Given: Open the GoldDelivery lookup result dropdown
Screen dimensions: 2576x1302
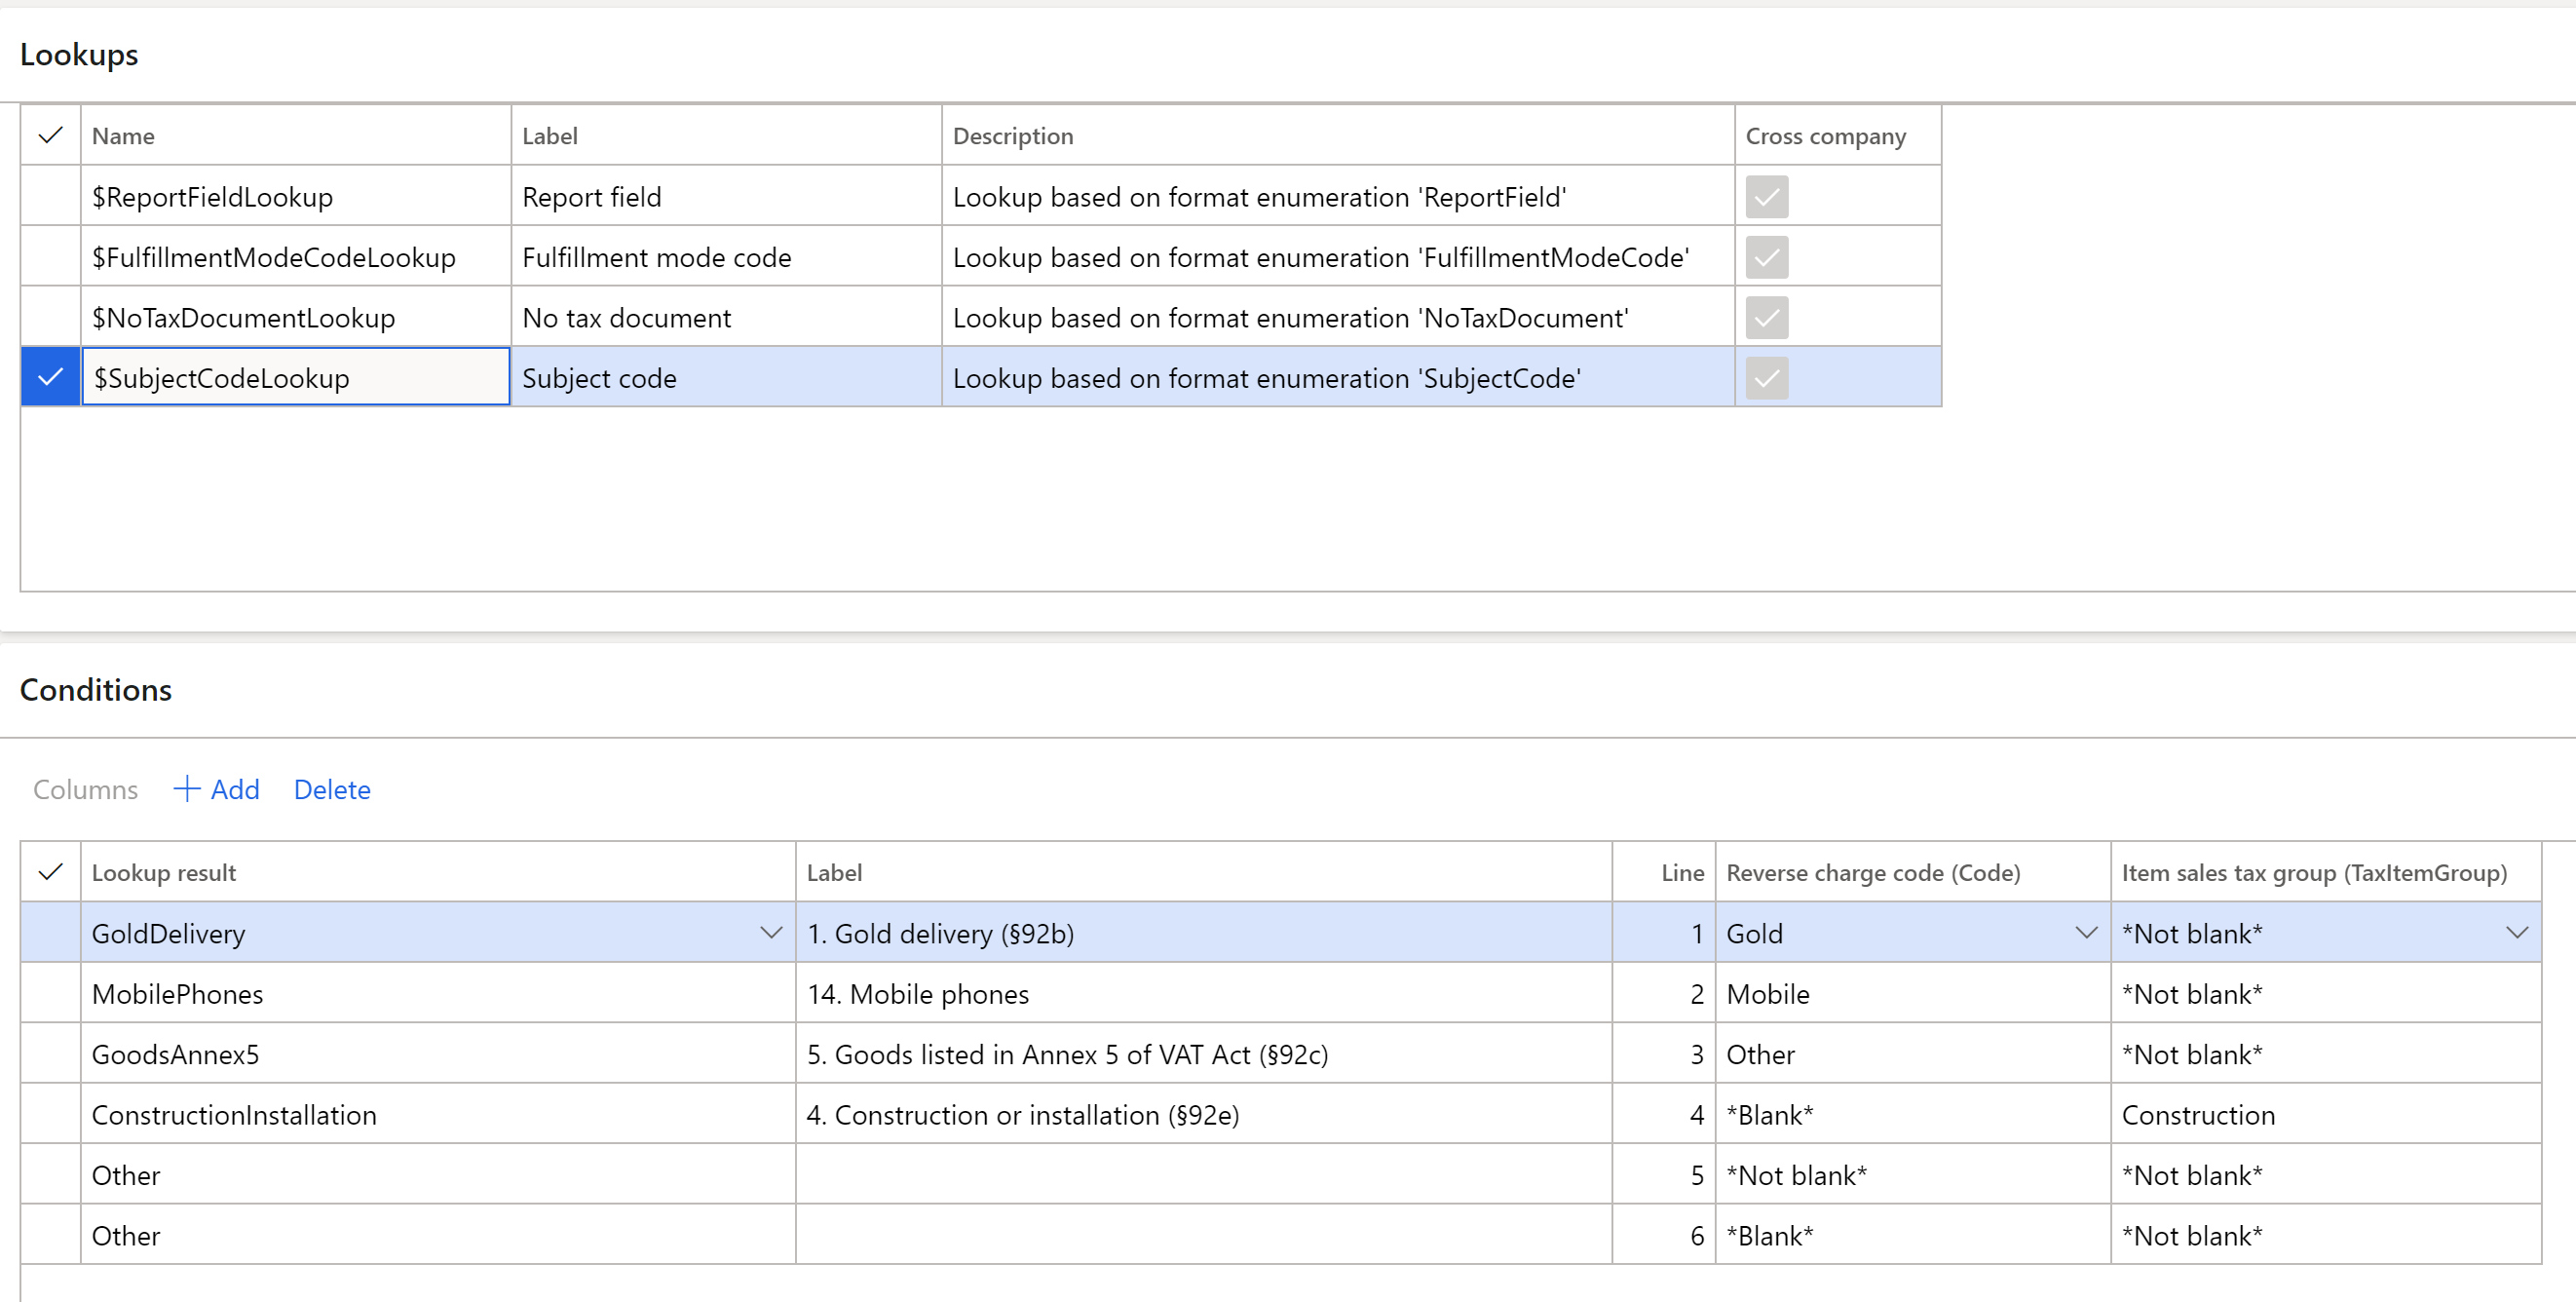Looking at the screenshot, I should point(770,932).
